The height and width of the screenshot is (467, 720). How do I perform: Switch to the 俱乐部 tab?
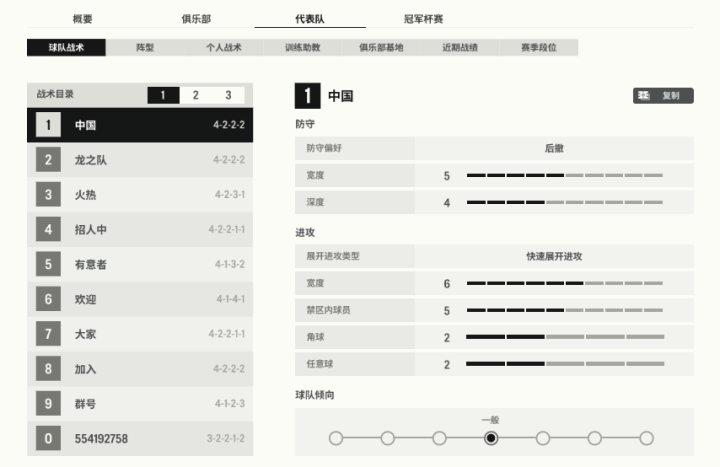(196, 19)
